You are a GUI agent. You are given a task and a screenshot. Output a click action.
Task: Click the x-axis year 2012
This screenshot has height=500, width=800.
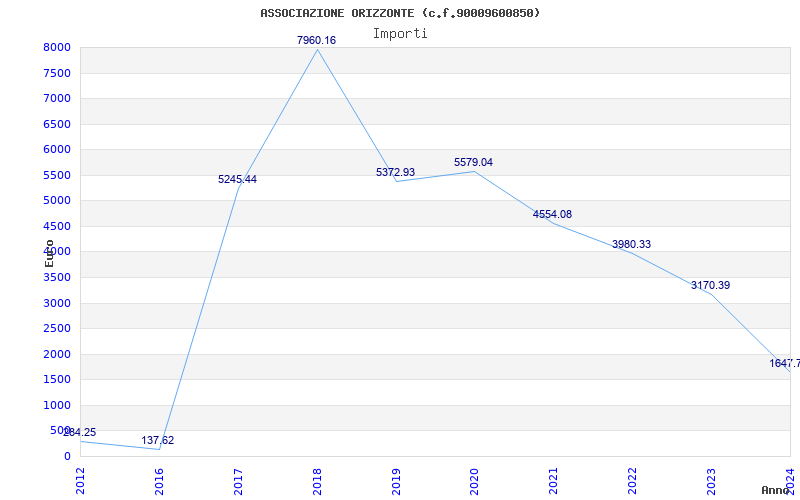pos(80,481)
